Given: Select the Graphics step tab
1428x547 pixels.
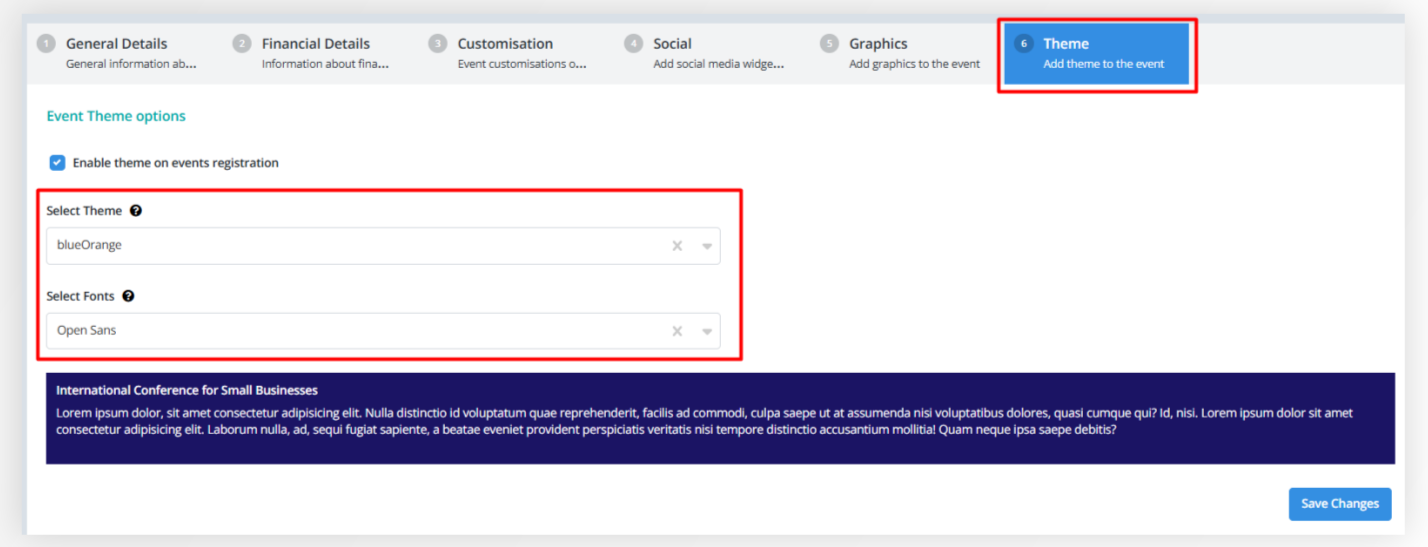Looking at the screenshot, I should tap(906, 53).
